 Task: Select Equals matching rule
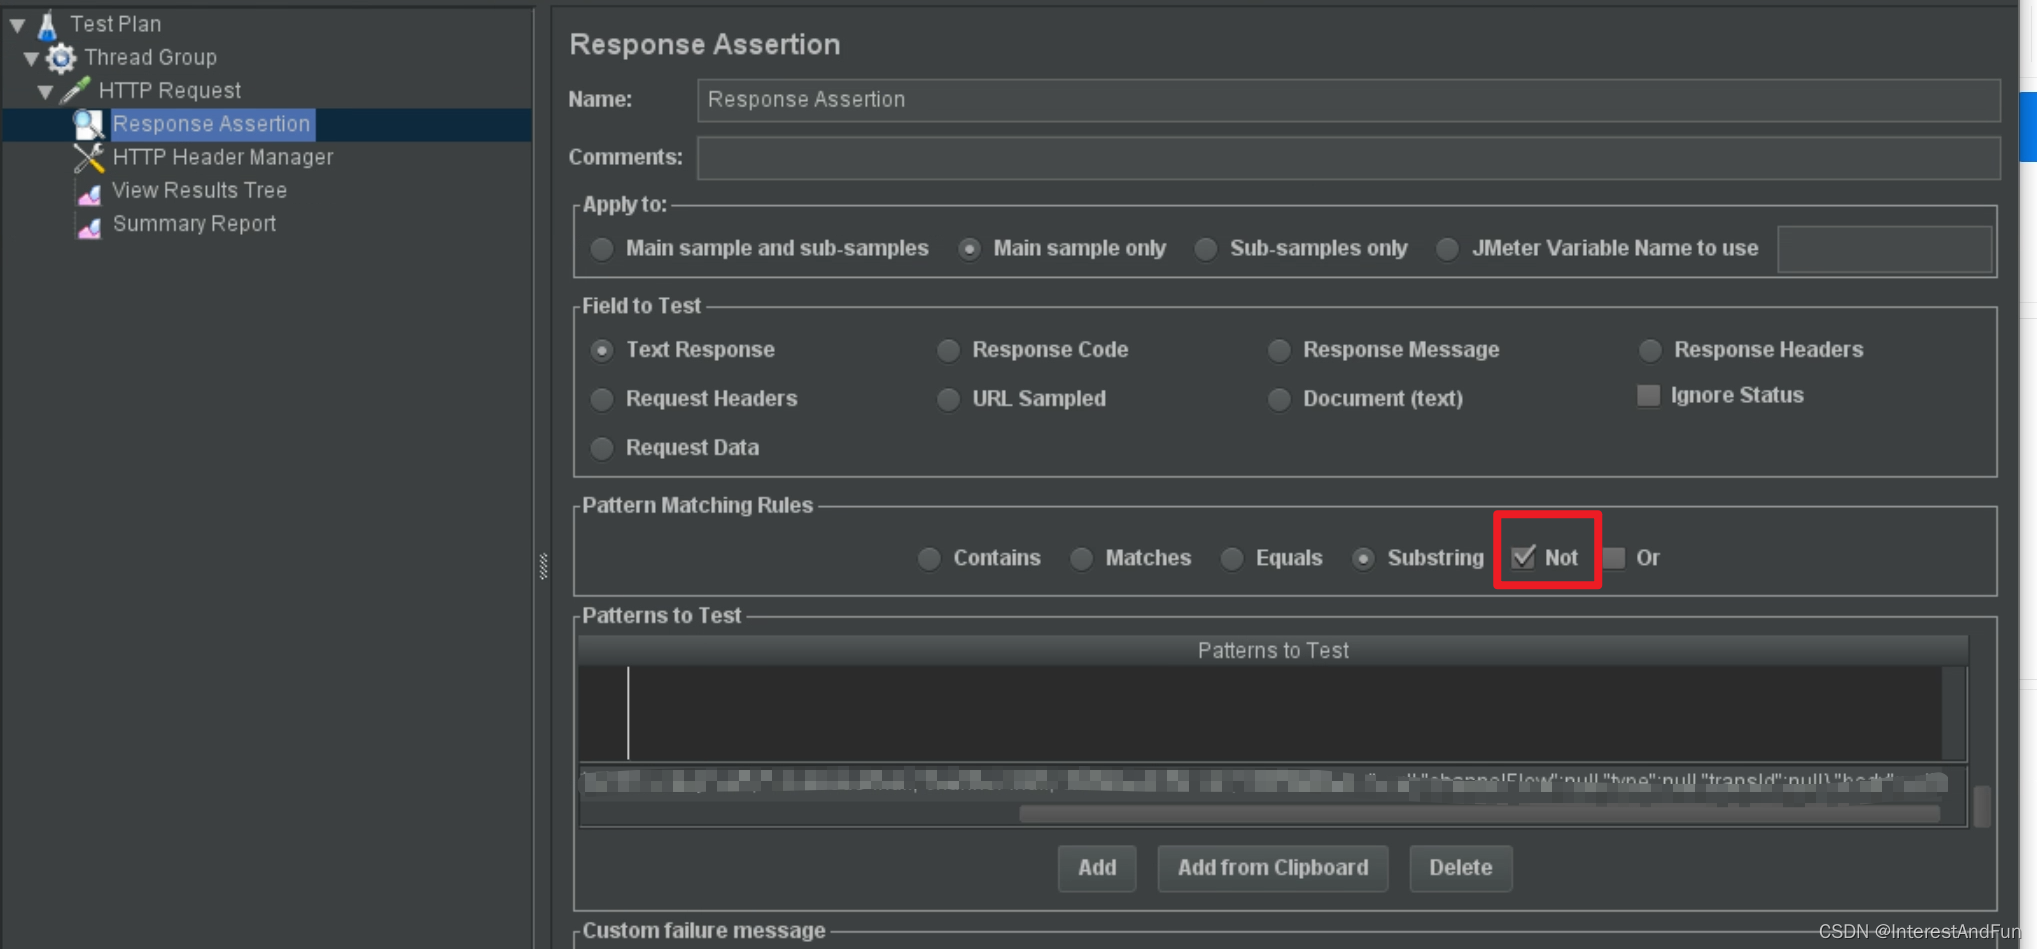coord(1232,558)
